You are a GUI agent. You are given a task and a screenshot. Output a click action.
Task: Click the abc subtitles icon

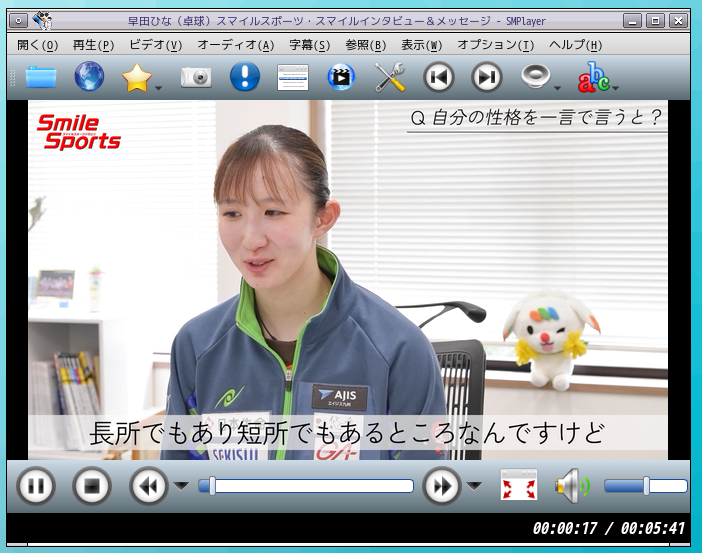pyautogui.click(x=593, y=77)
